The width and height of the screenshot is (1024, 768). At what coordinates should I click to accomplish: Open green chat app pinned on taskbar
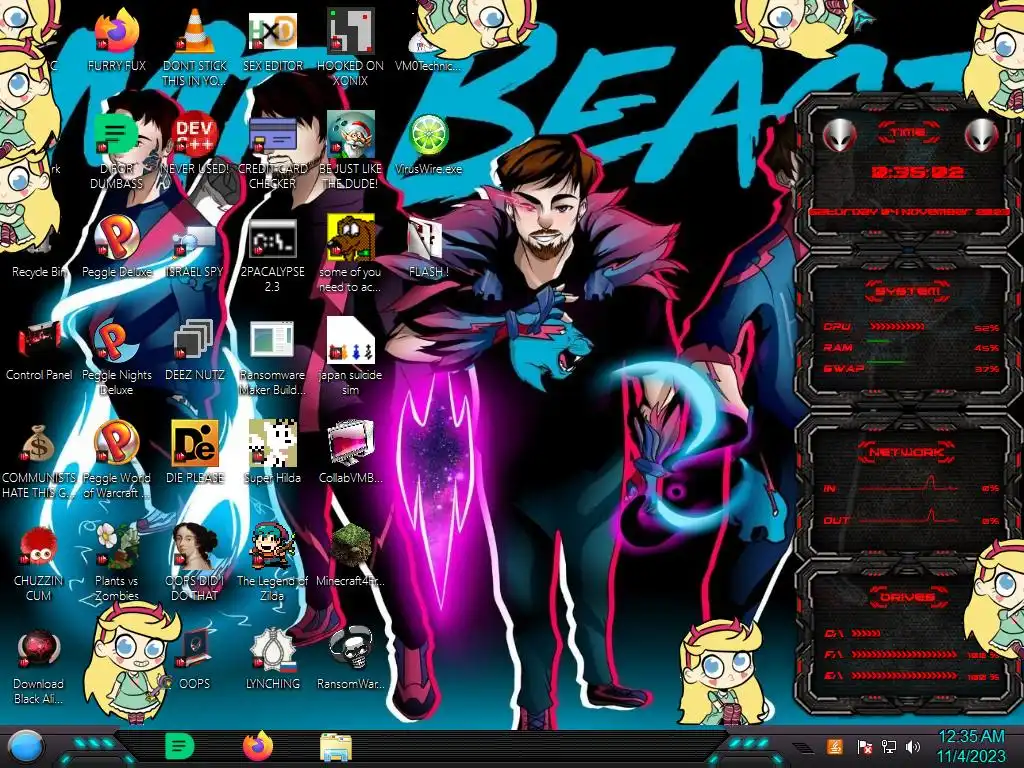180,746
